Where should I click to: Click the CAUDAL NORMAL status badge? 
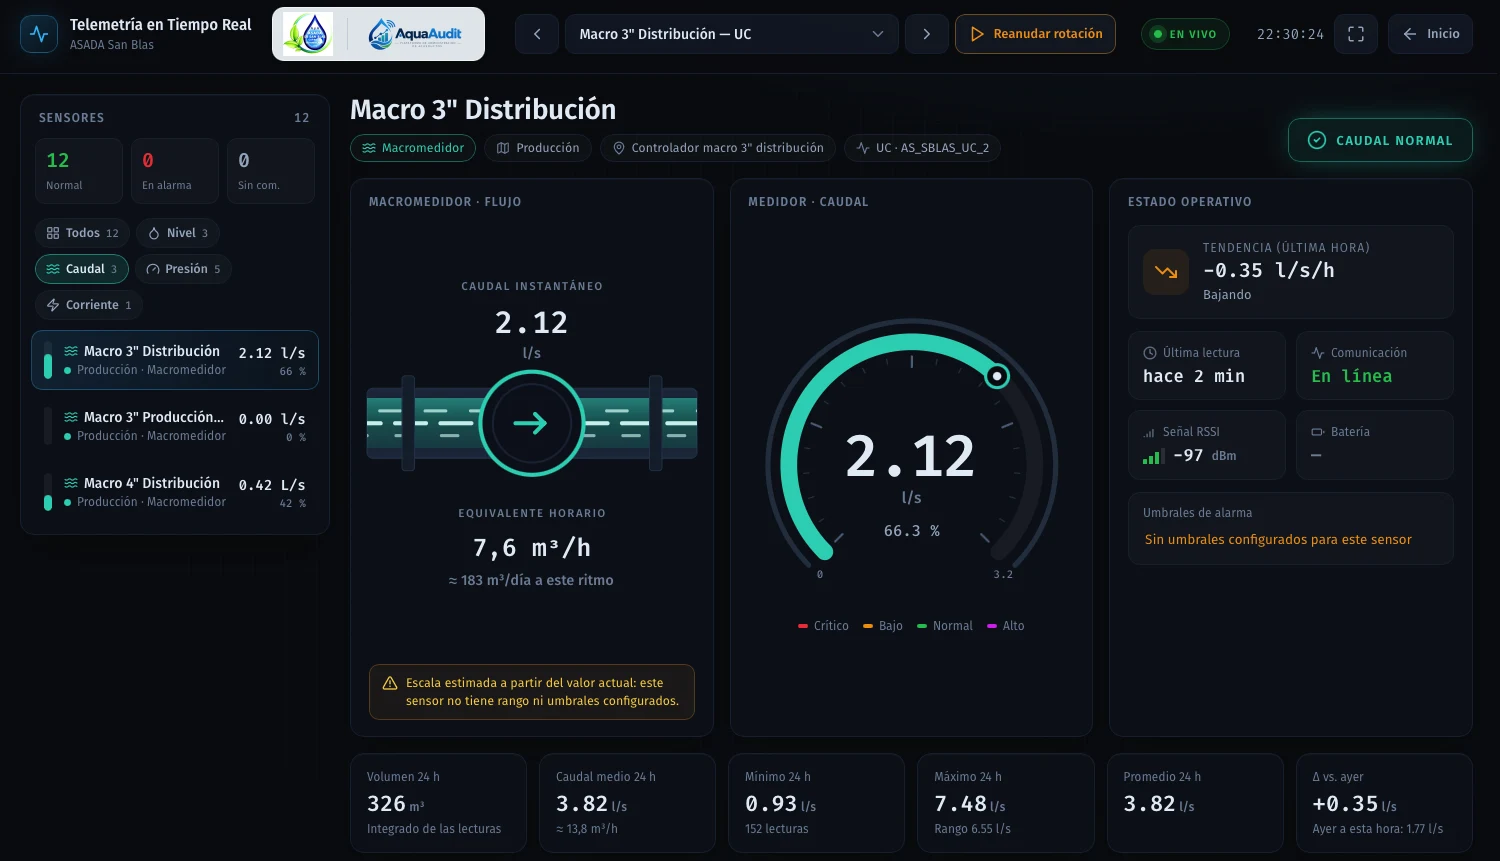[x=1380, y=140]
